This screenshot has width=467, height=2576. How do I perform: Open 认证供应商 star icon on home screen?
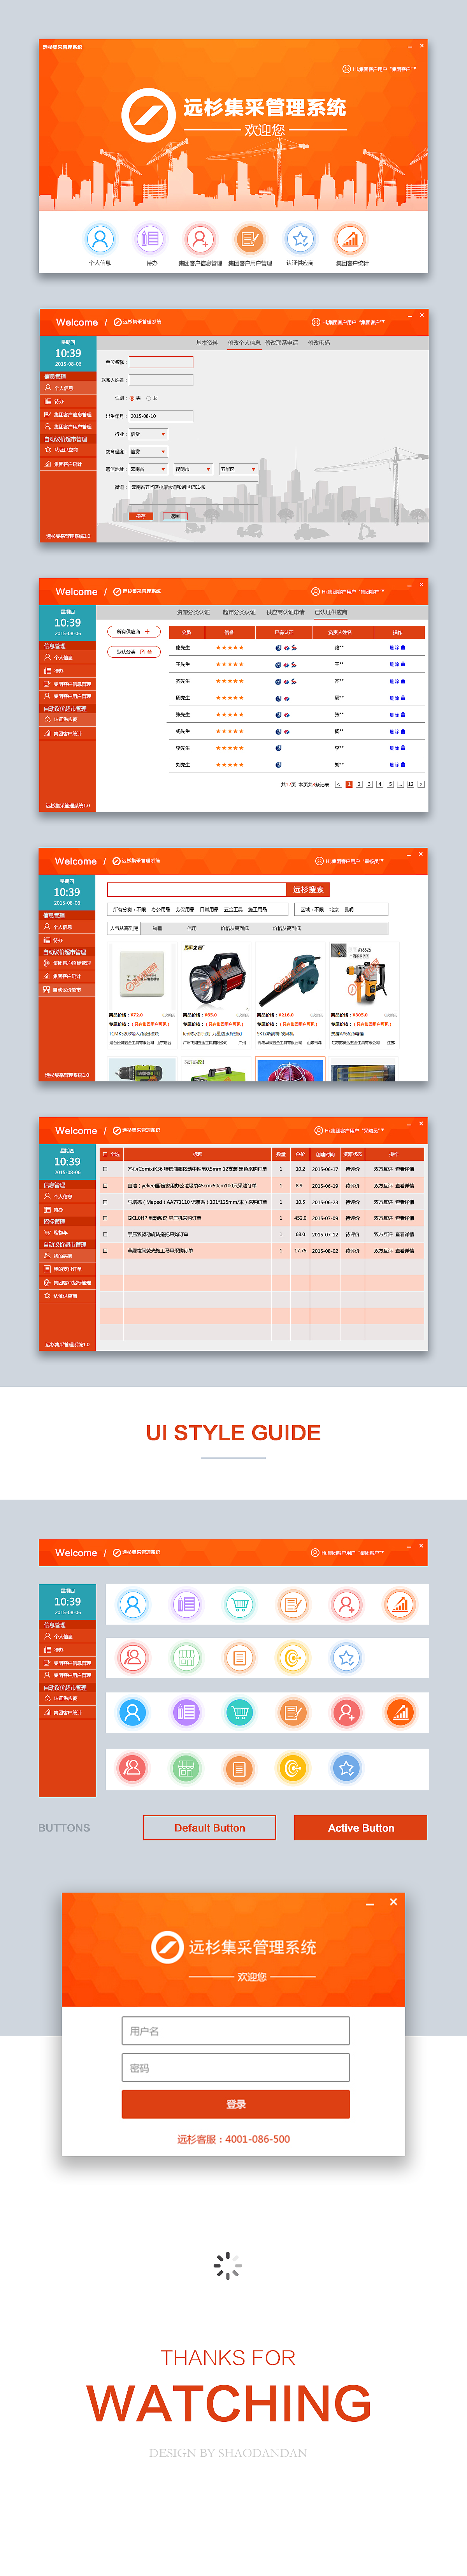pos(300,239)
